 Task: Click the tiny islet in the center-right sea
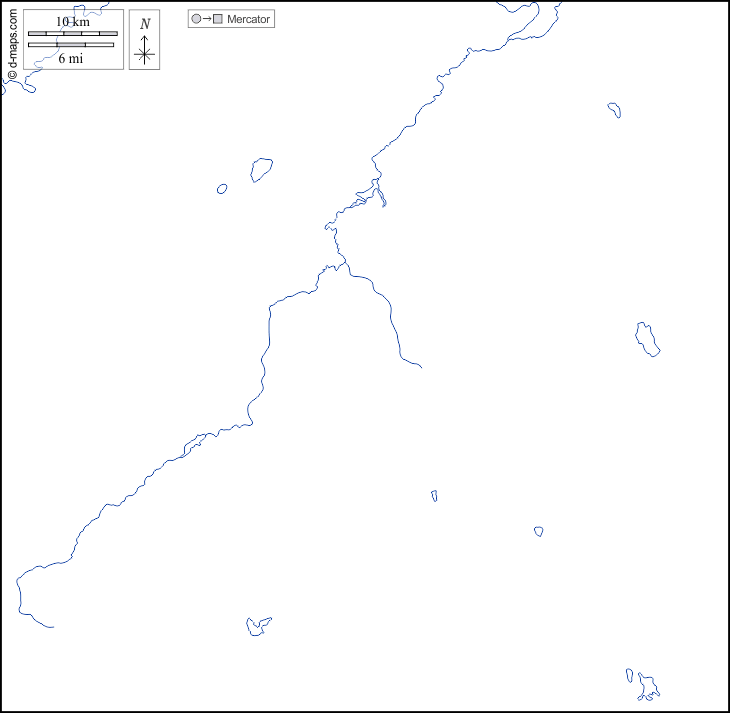[x=434, y=495]
